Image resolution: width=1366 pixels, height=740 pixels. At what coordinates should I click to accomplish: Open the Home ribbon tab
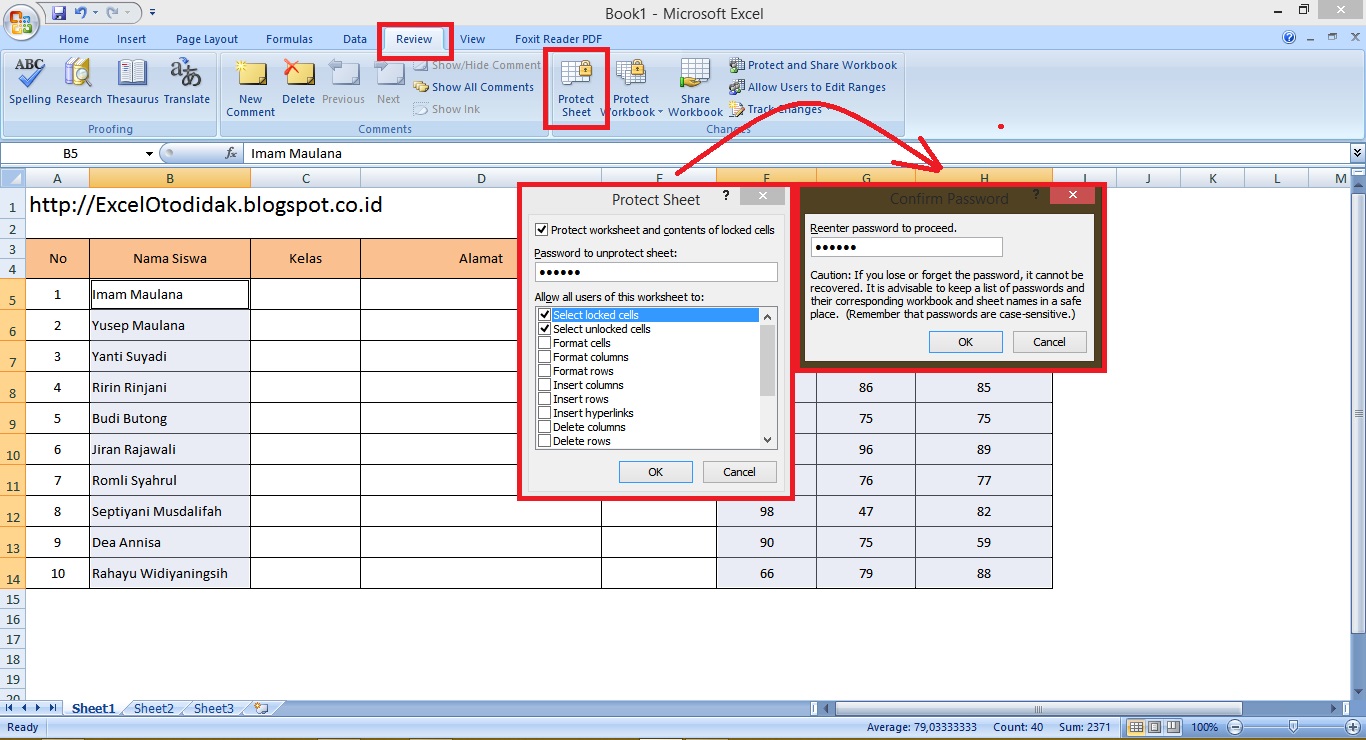(74, 39)
